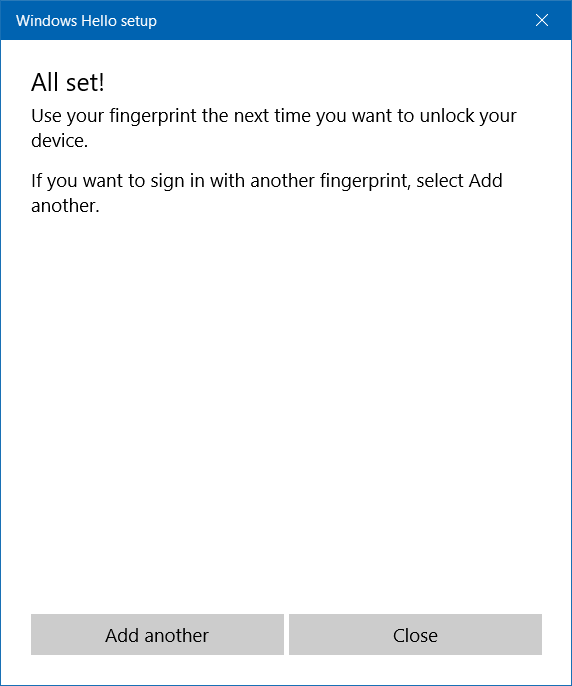This screenshot has height=686, width=572.
Task: Click the 'Use your fingerprint' paragraph
Action: tap(274, 128)
